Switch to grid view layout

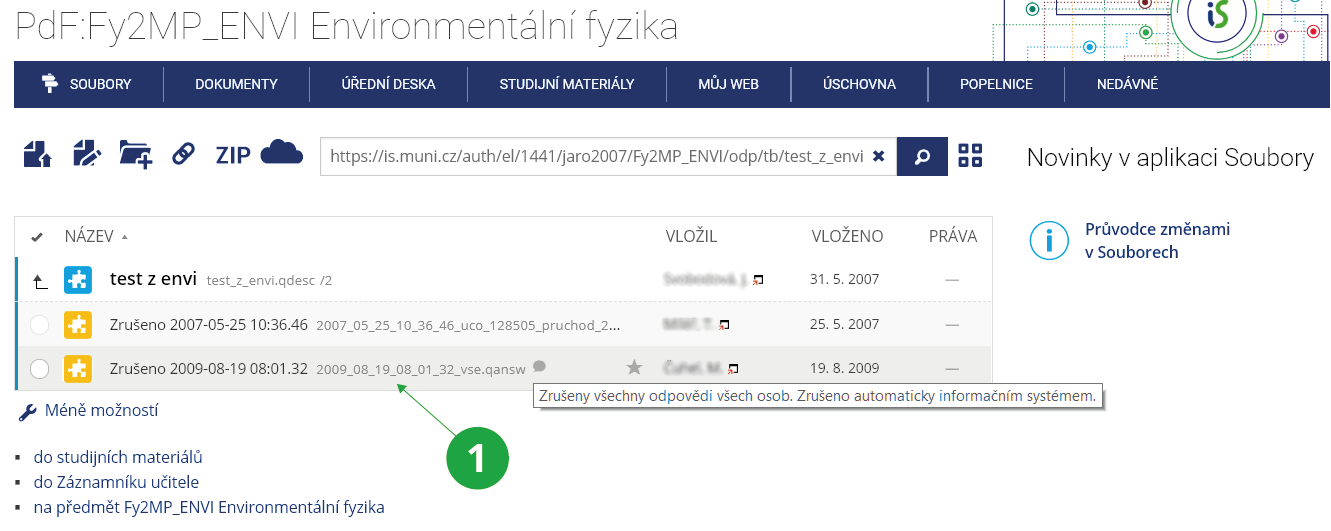970,156
